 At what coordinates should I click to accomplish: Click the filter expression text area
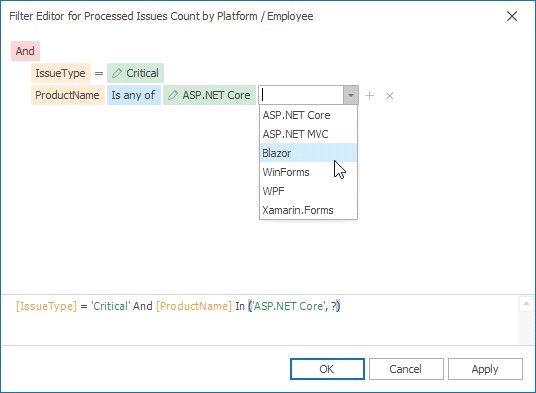pos(260,320)
